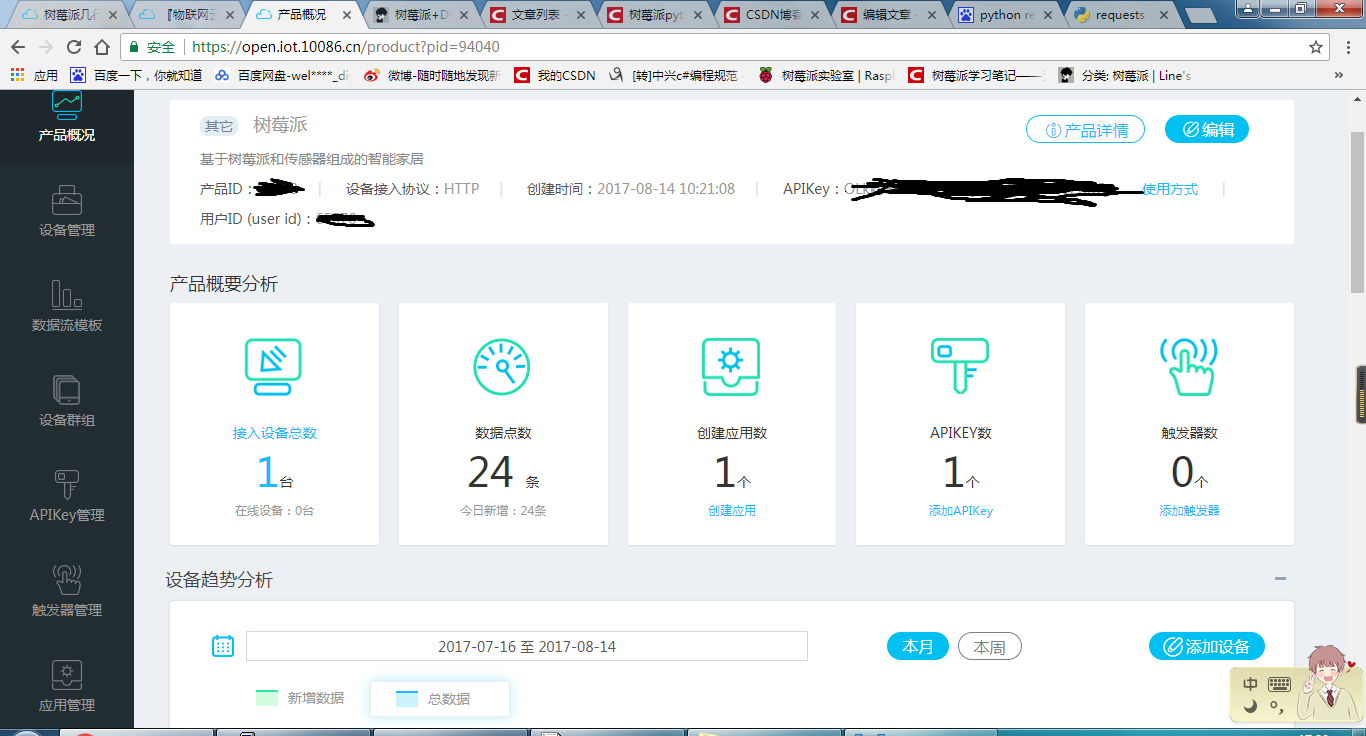Viewport: 1366px width, 736px height.
Task: Open the 使用方式 link
Action: [1170, 189]
